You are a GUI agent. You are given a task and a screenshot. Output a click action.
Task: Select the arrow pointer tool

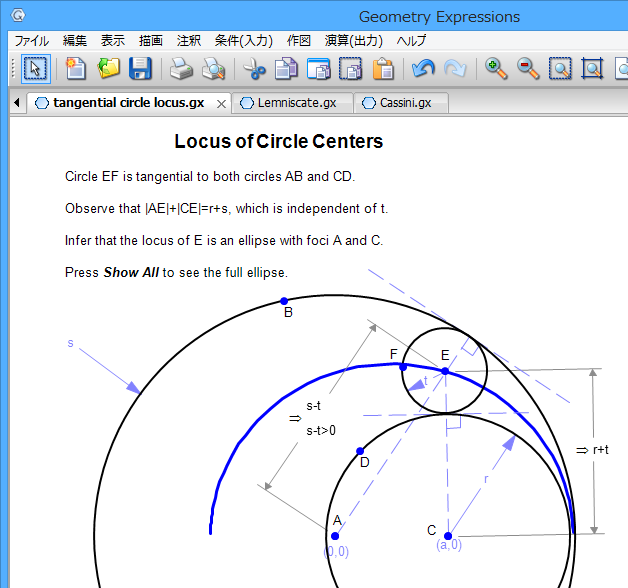tap(35, 69)
